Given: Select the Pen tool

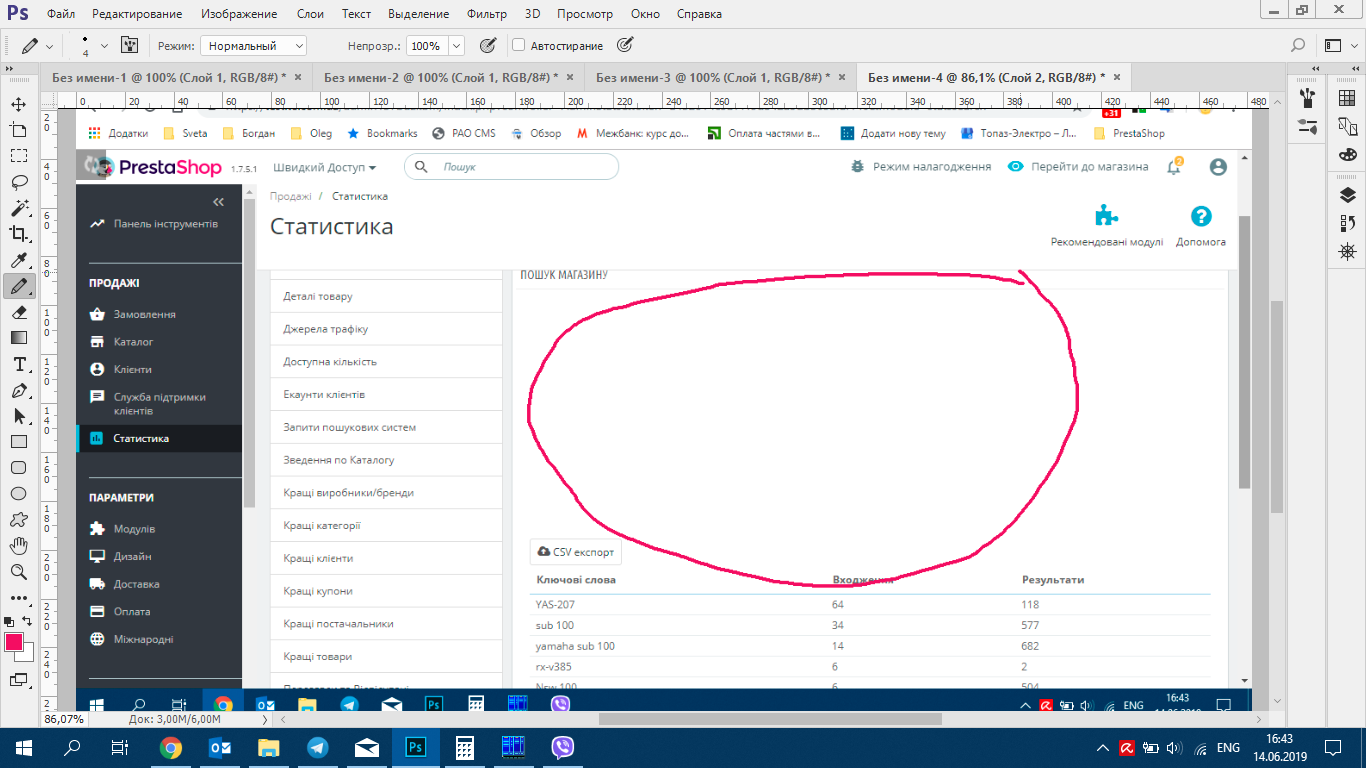Looking at the screenshot, I should click(18, 390).
